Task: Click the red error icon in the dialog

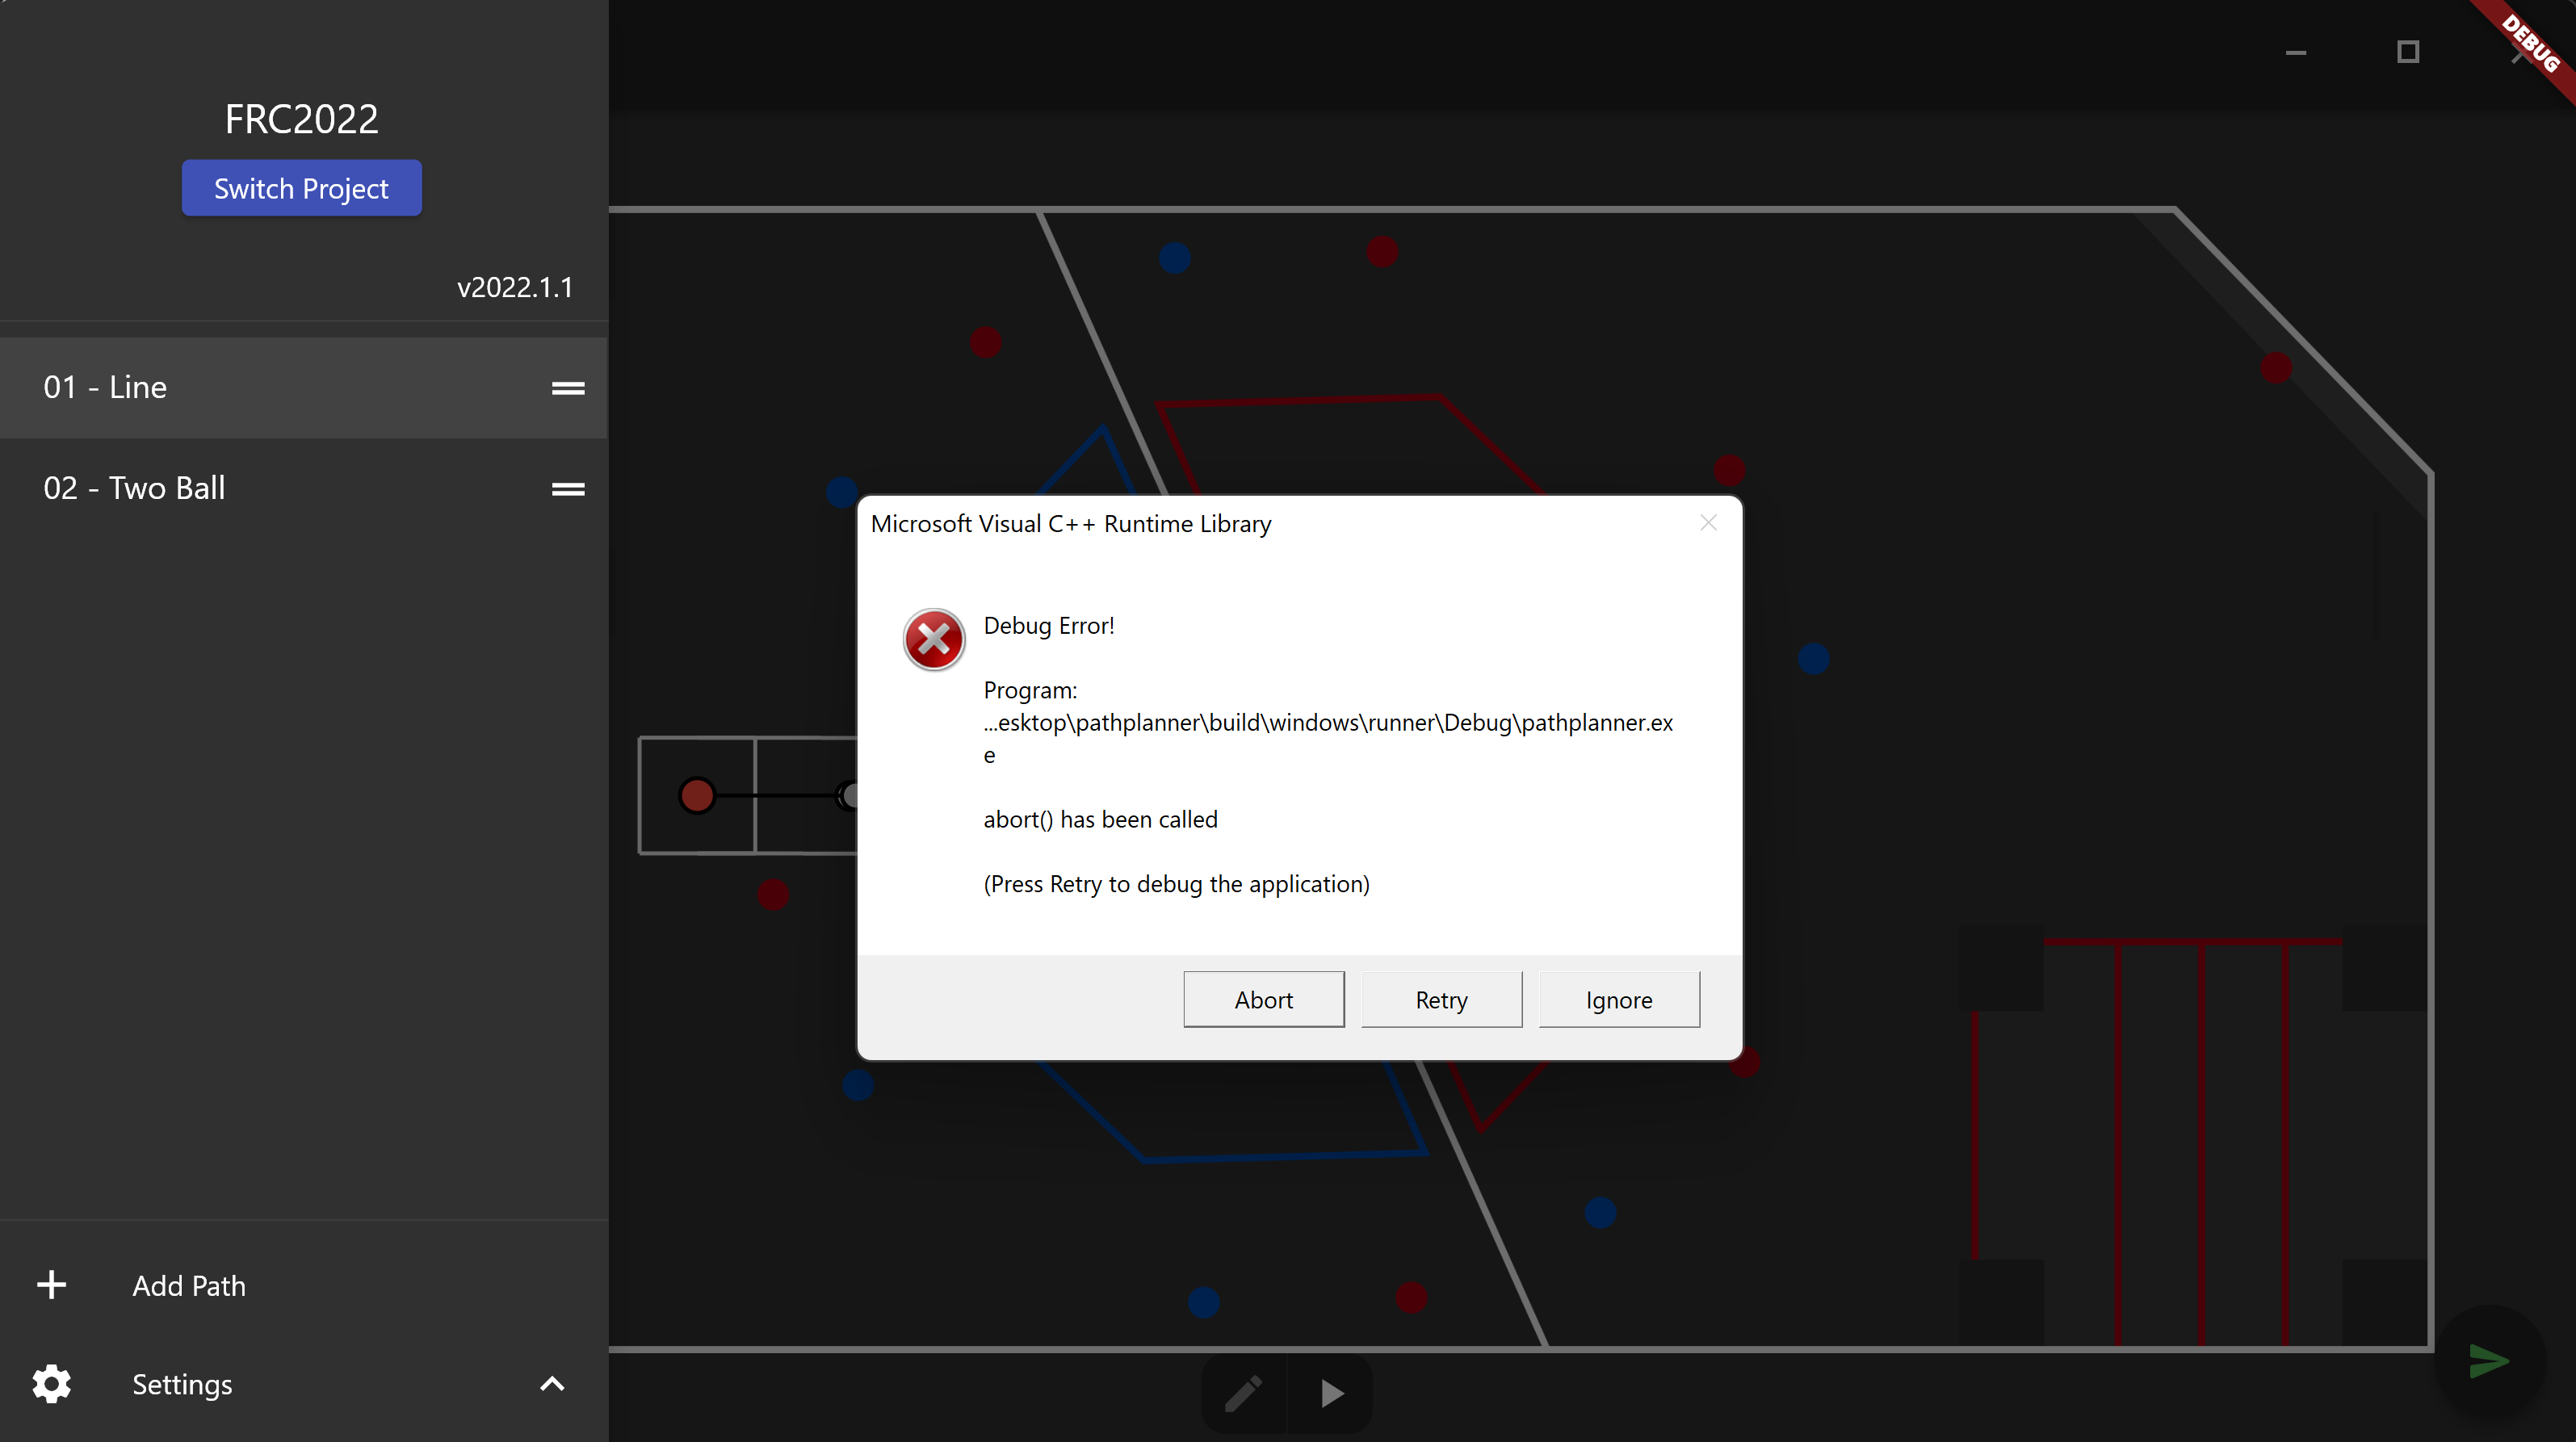Action: [x=933, y=639]
